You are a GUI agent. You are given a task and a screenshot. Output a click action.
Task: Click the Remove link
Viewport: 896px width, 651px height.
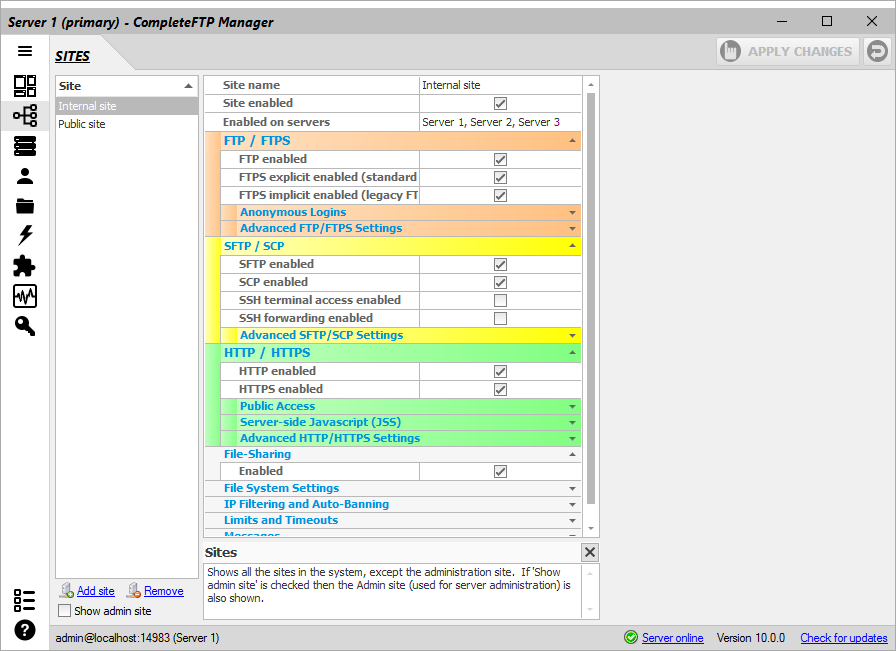[163, 591]
